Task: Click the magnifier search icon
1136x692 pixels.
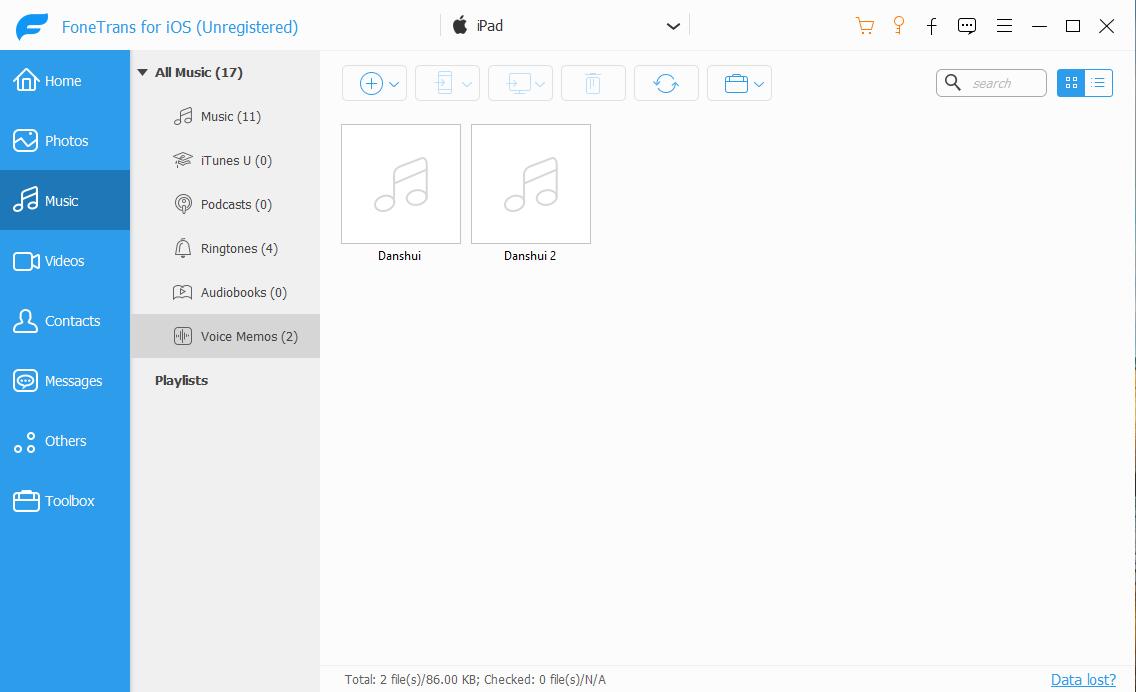Action: click(x=953, y=83)
